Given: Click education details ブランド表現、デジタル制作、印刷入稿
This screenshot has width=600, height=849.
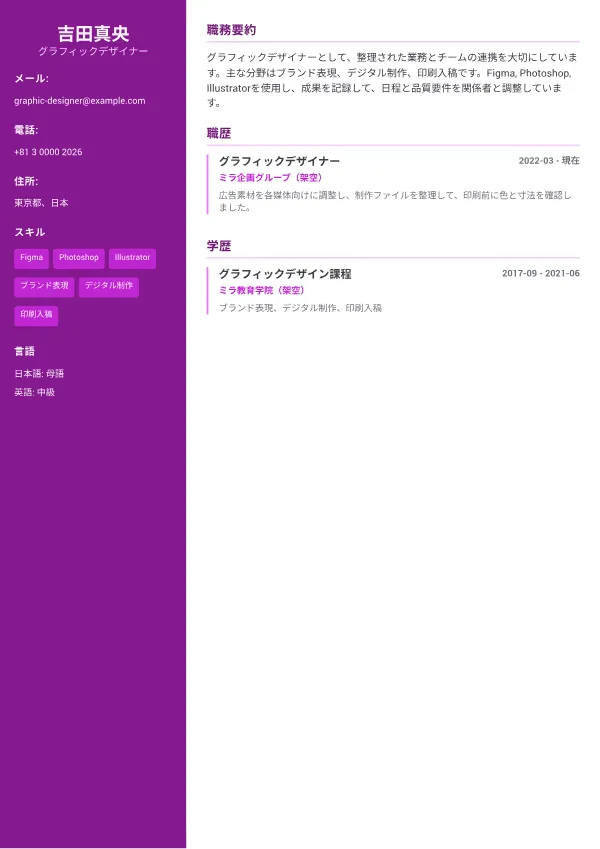Looking at the screenshot, I should click(x=300, y=308).
